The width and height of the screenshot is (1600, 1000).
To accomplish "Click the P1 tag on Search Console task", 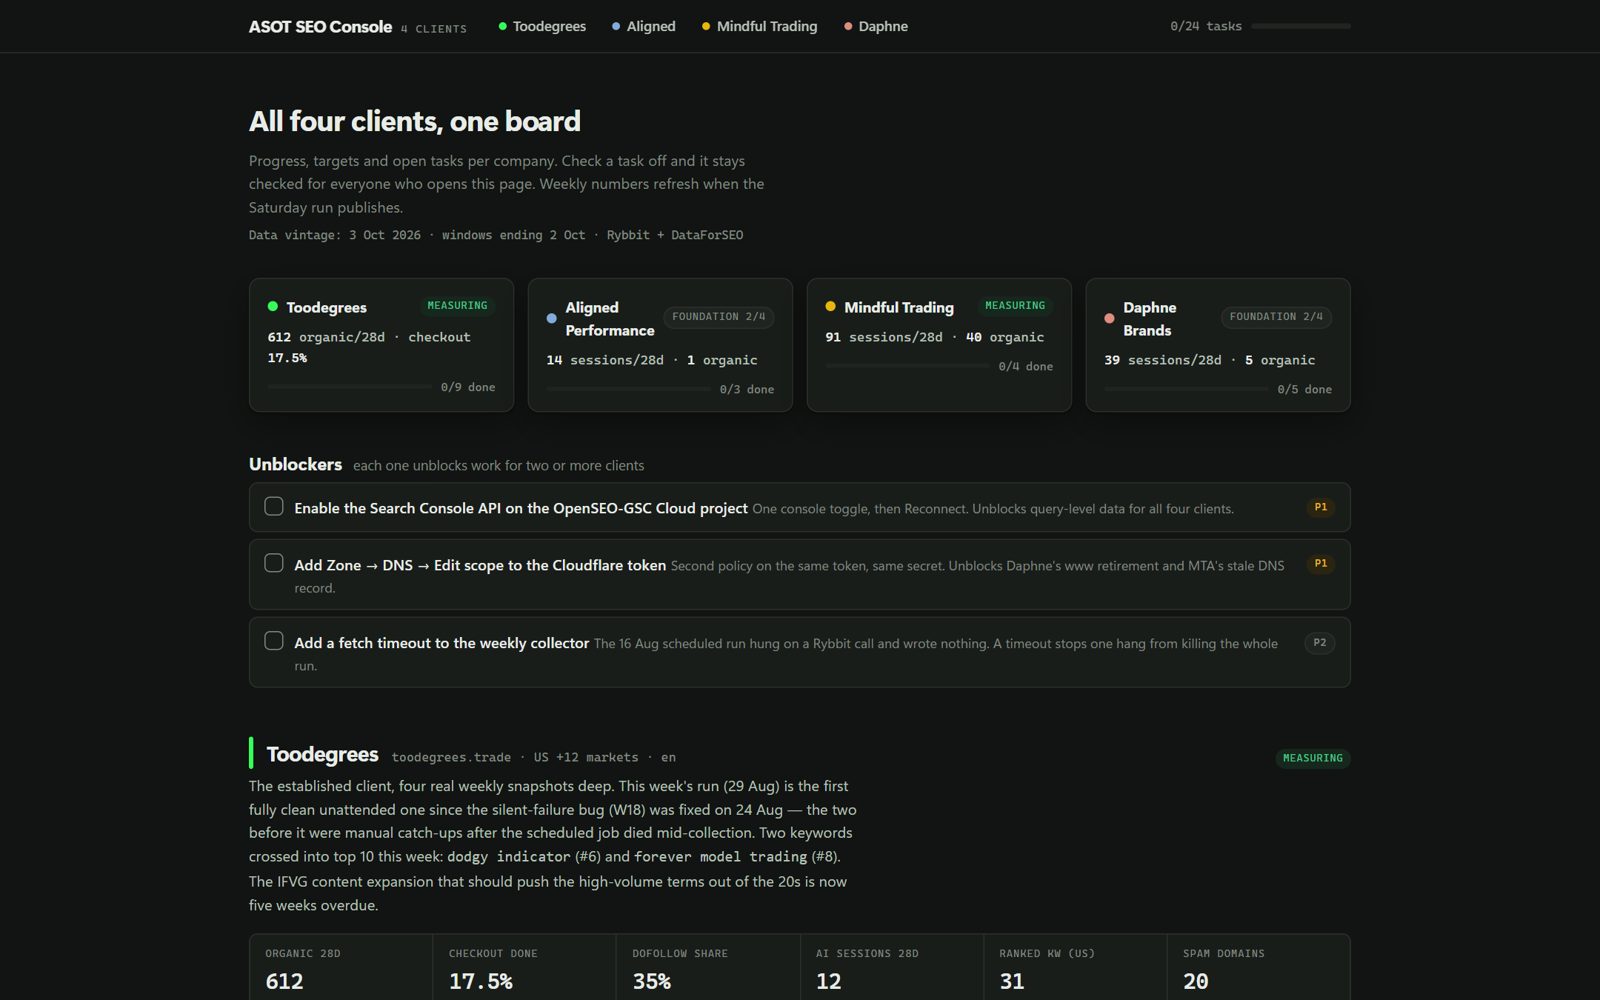I will pos(1320,507).
